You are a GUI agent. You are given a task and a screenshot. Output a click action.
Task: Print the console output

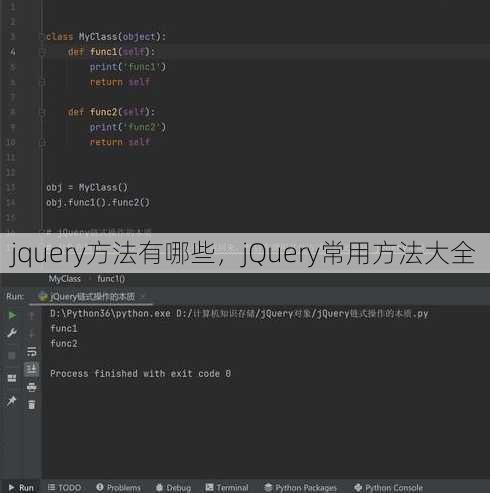point(32,387)
